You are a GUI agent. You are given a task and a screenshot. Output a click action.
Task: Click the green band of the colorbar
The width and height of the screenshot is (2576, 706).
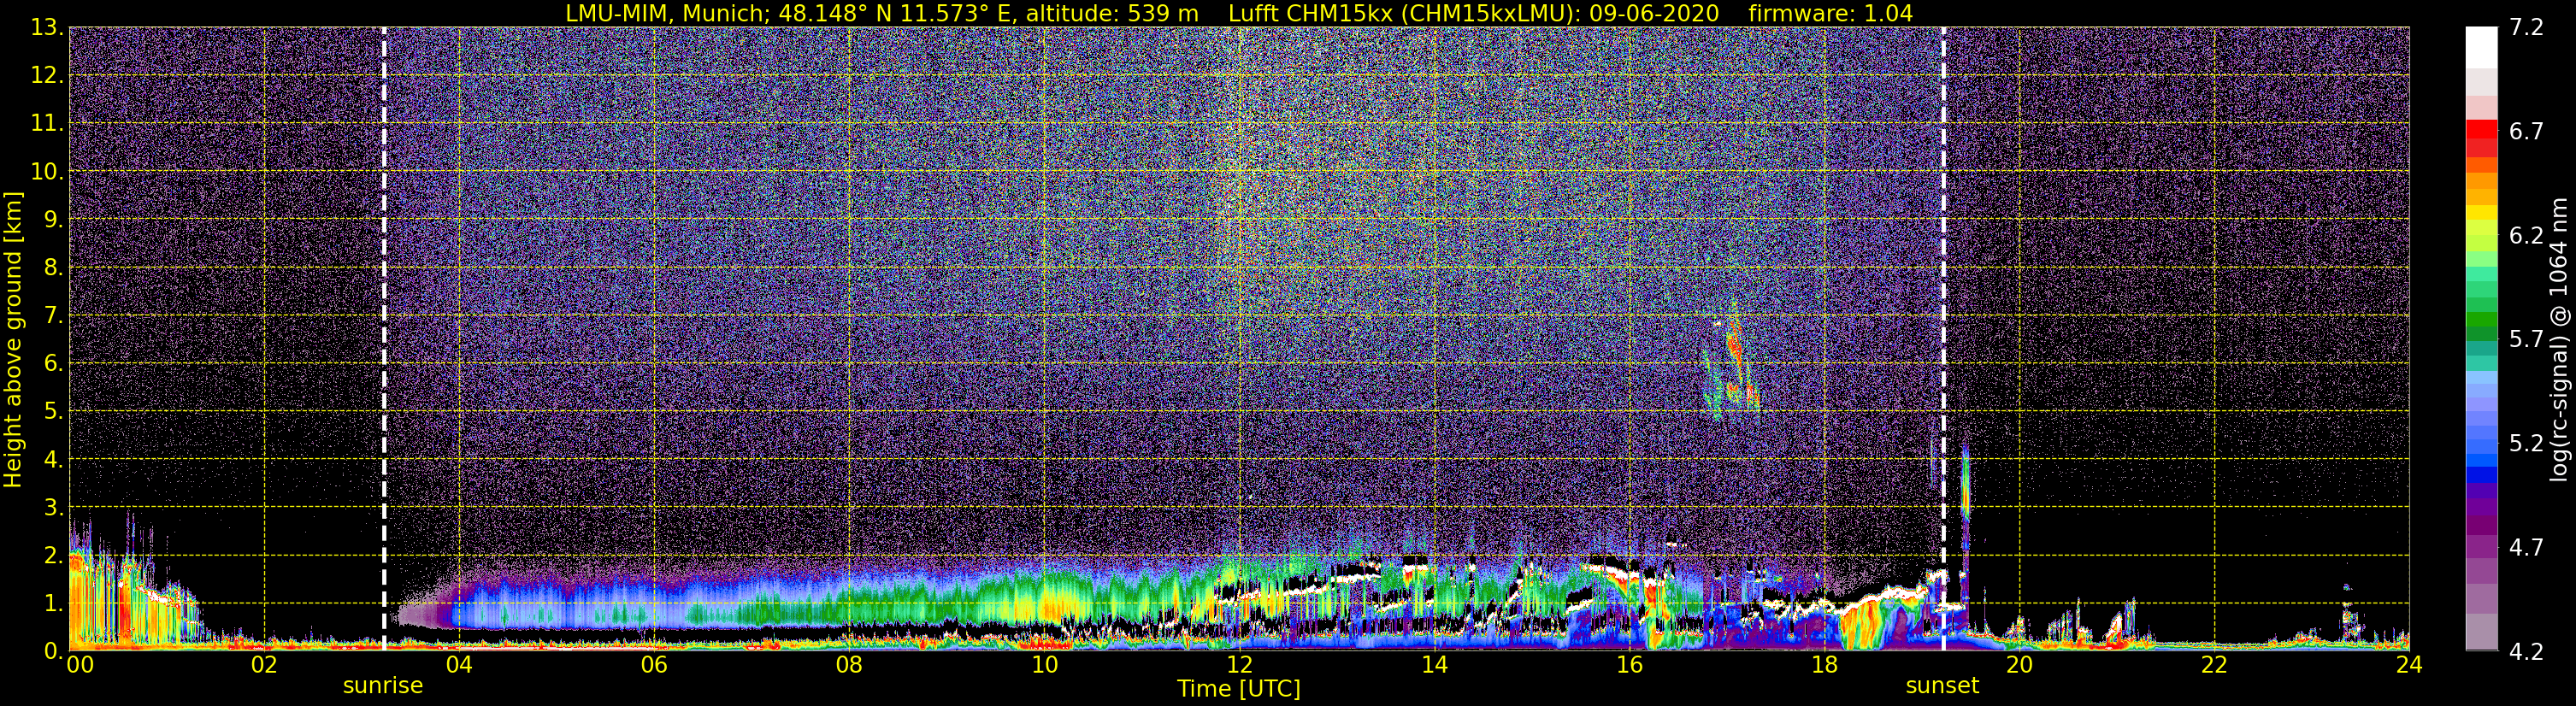coord(2481,320)
